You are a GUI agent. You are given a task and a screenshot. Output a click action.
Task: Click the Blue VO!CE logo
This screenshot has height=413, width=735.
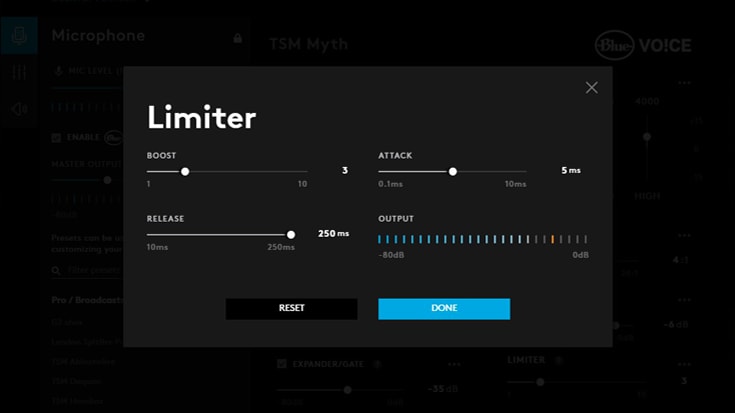pos(642,45)
